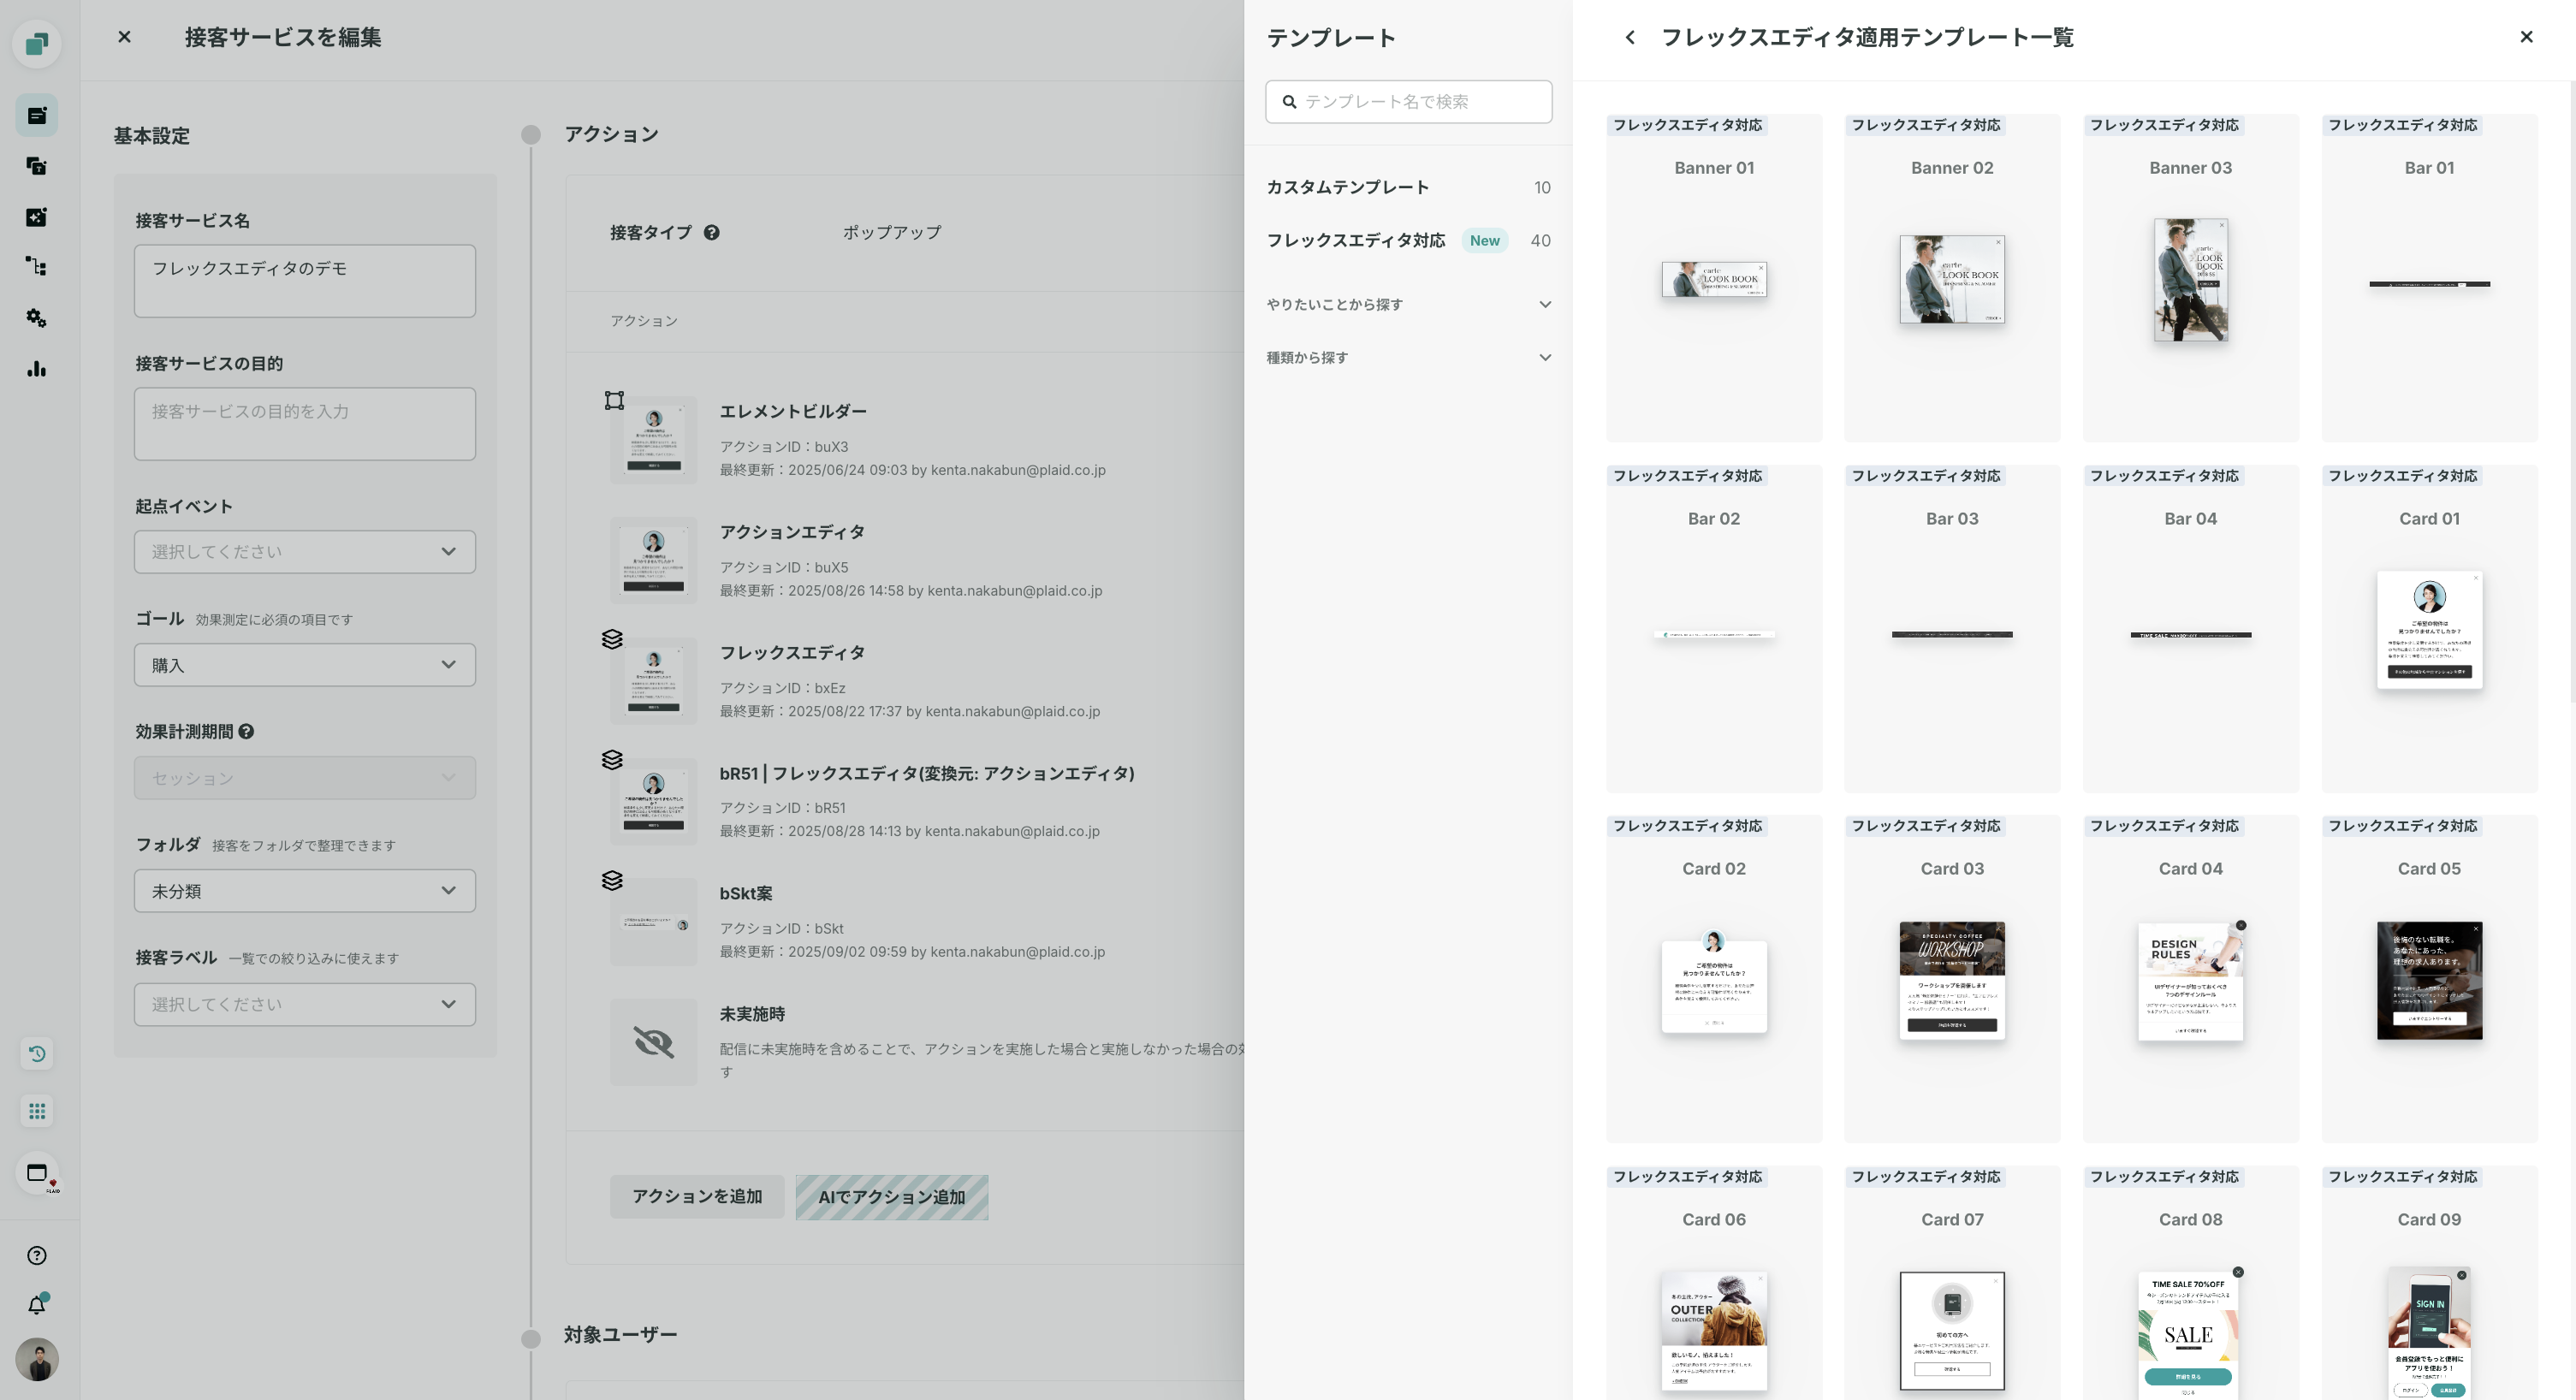This screenshot has height=1400, width=2576.
Task: Select the Card 06 outer collection template
Action: coord(1714,1284)
